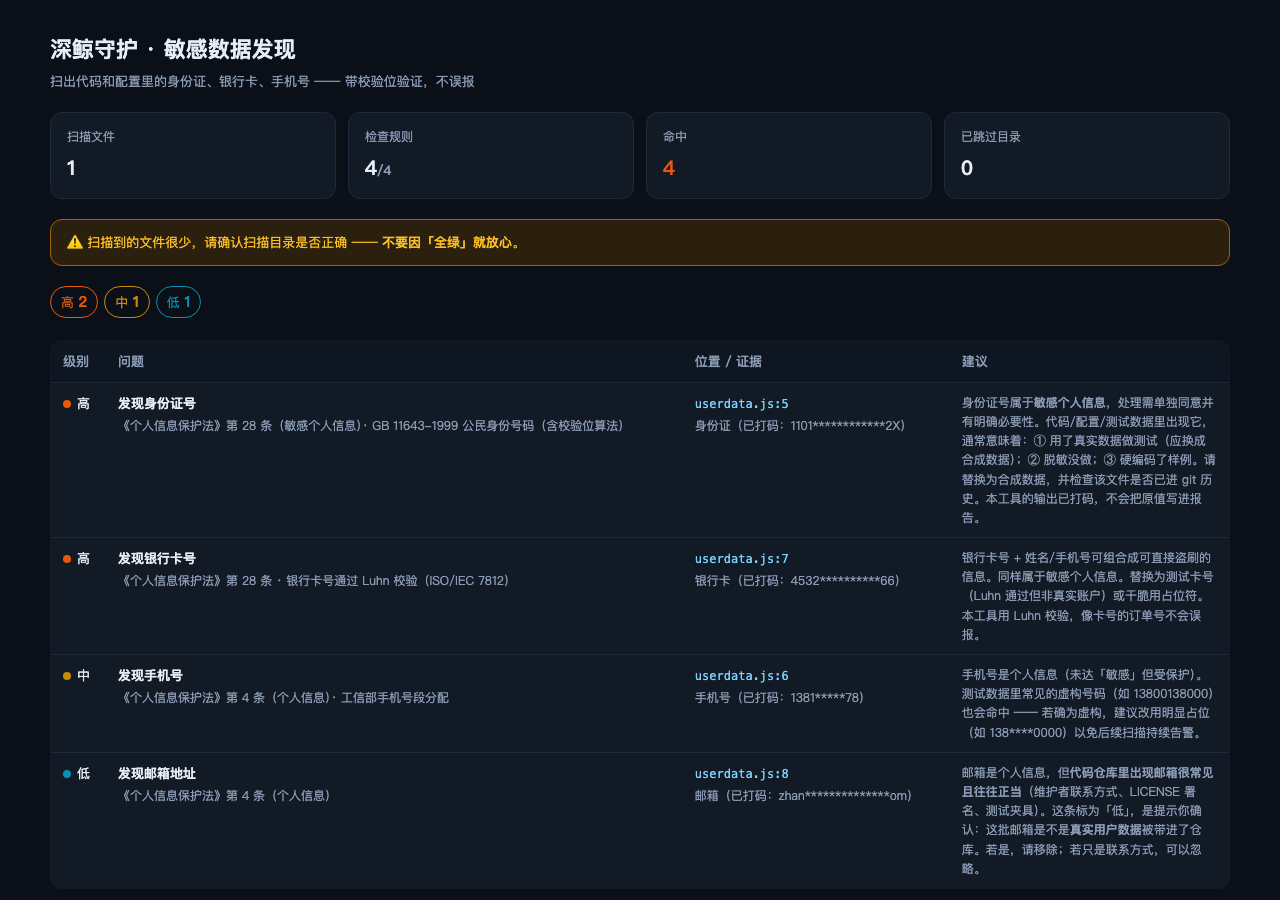
Task: Click the 命中 stat card
Action: (x=789, y=155)
